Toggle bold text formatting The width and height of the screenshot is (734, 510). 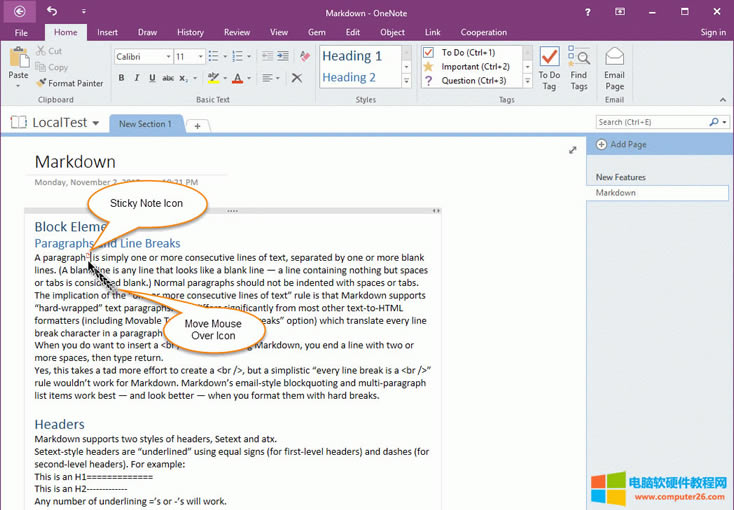tap(120, 78)
